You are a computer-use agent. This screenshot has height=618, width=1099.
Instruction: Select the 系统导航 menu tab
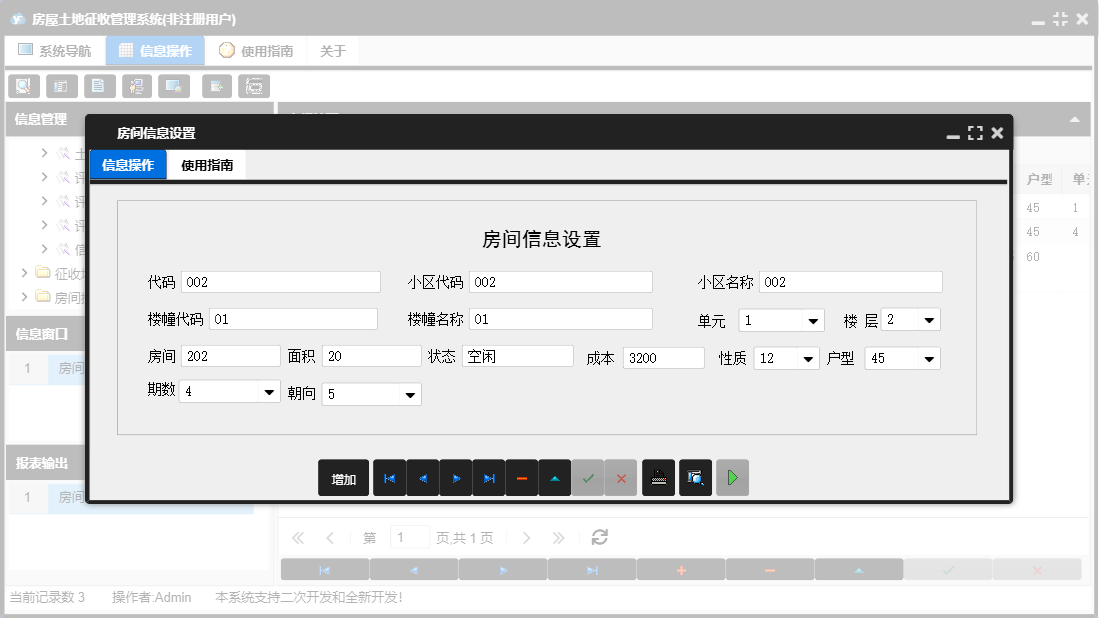(x=54, y=49)
